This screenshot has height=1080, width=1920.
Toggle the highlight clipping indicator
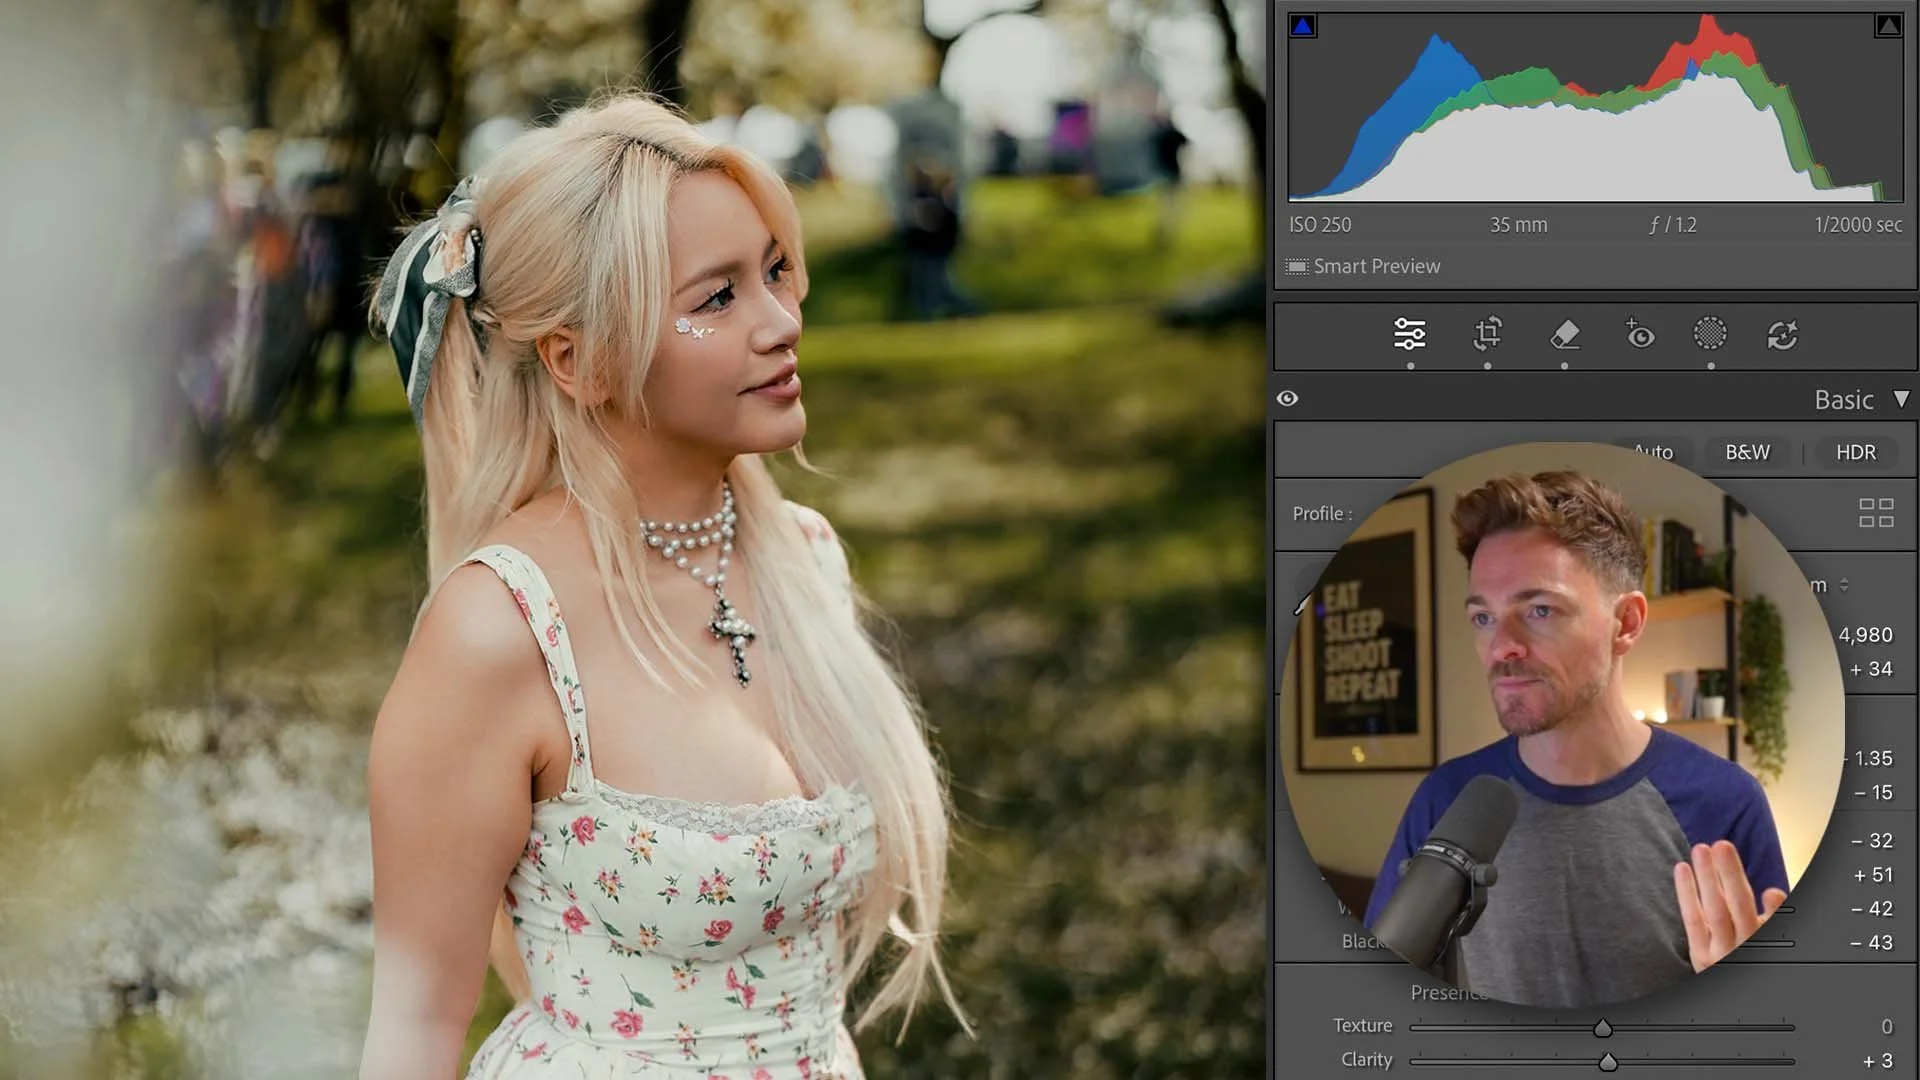coord(1887,27)
